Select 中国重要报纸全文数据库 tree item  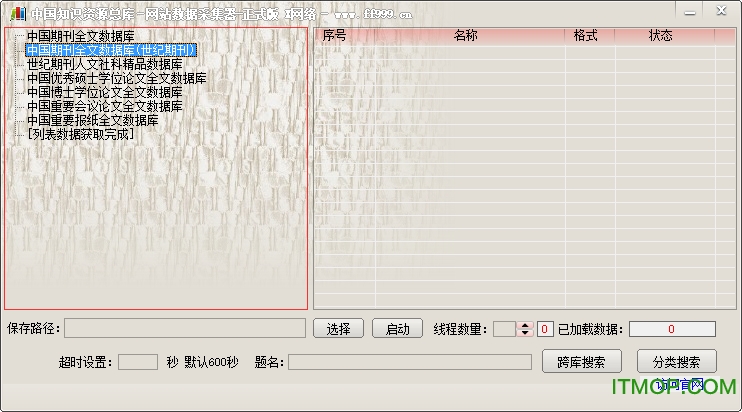[x=93, y=120]
